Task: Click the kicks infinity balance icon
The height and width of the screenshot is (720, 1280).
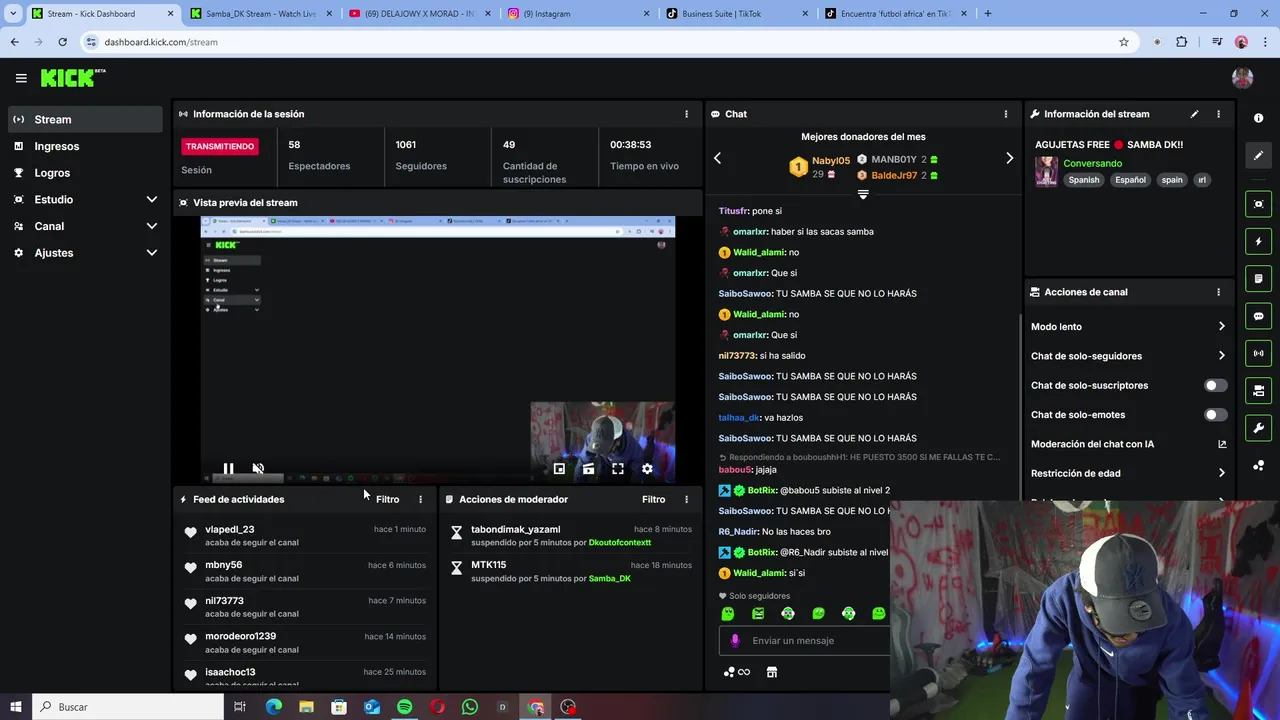Action: pyautogui.click(x=737, y=672)
